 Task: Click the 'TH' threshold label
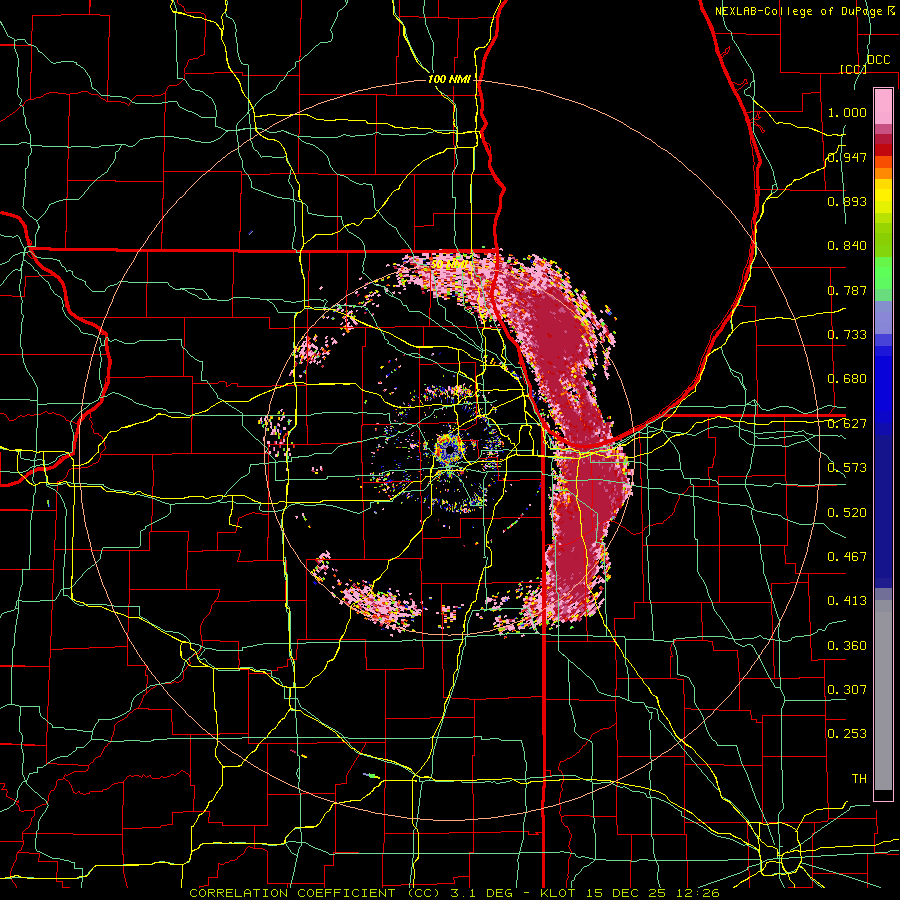coord(859,779)
